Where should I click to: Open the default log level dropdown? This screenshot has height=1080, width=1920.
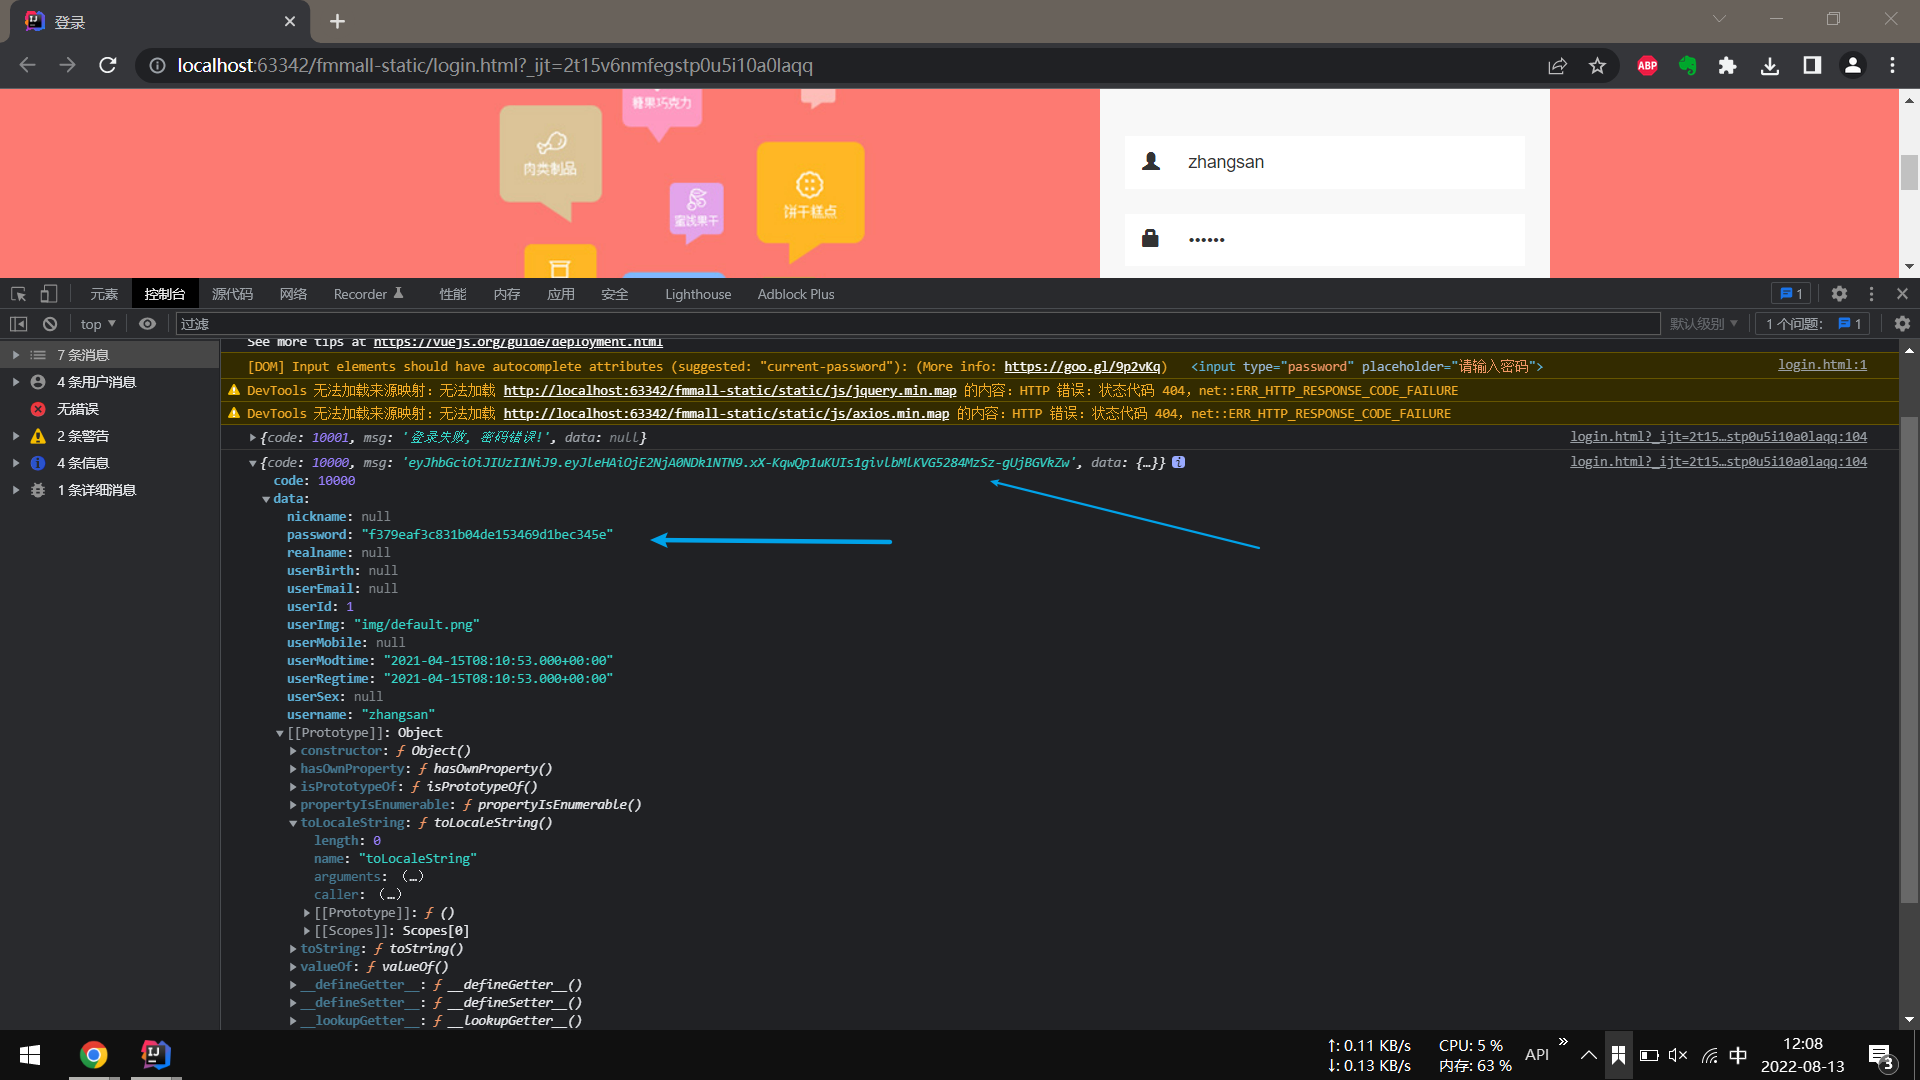(1703, 324)
